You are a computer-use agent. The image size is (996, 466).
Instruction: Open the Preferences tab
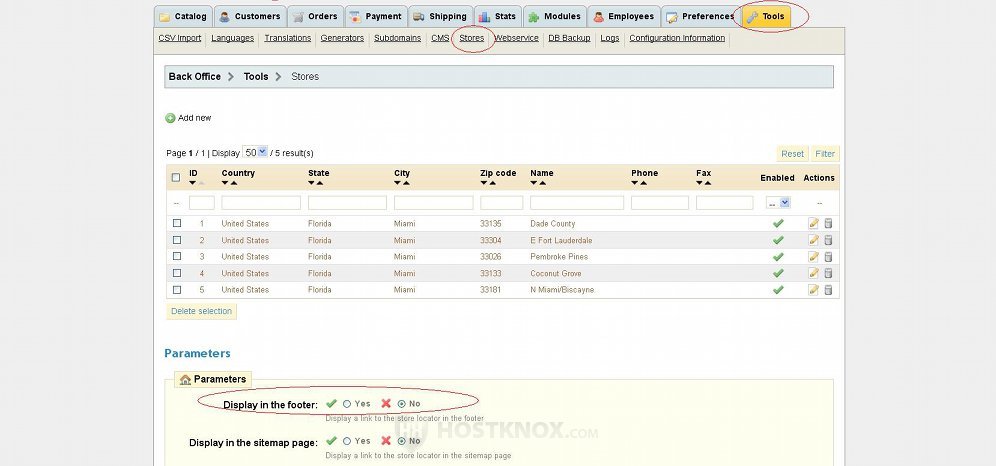[700, 17]
